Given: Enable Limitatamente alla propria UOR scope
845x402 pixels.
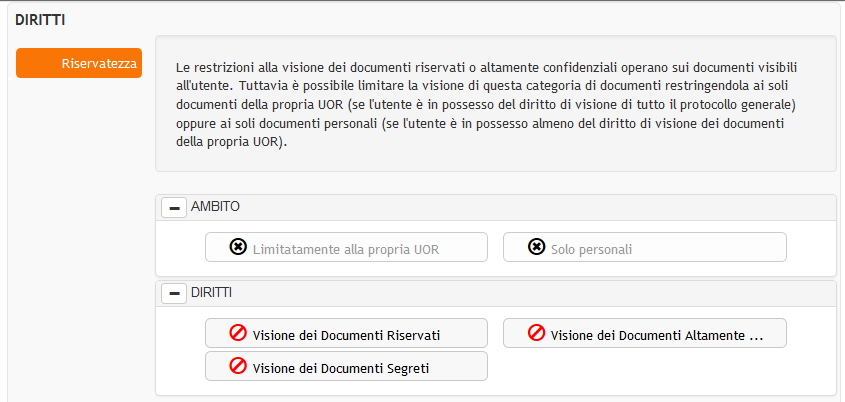Looking at the screenshot, I should click(x=346, y=247).
